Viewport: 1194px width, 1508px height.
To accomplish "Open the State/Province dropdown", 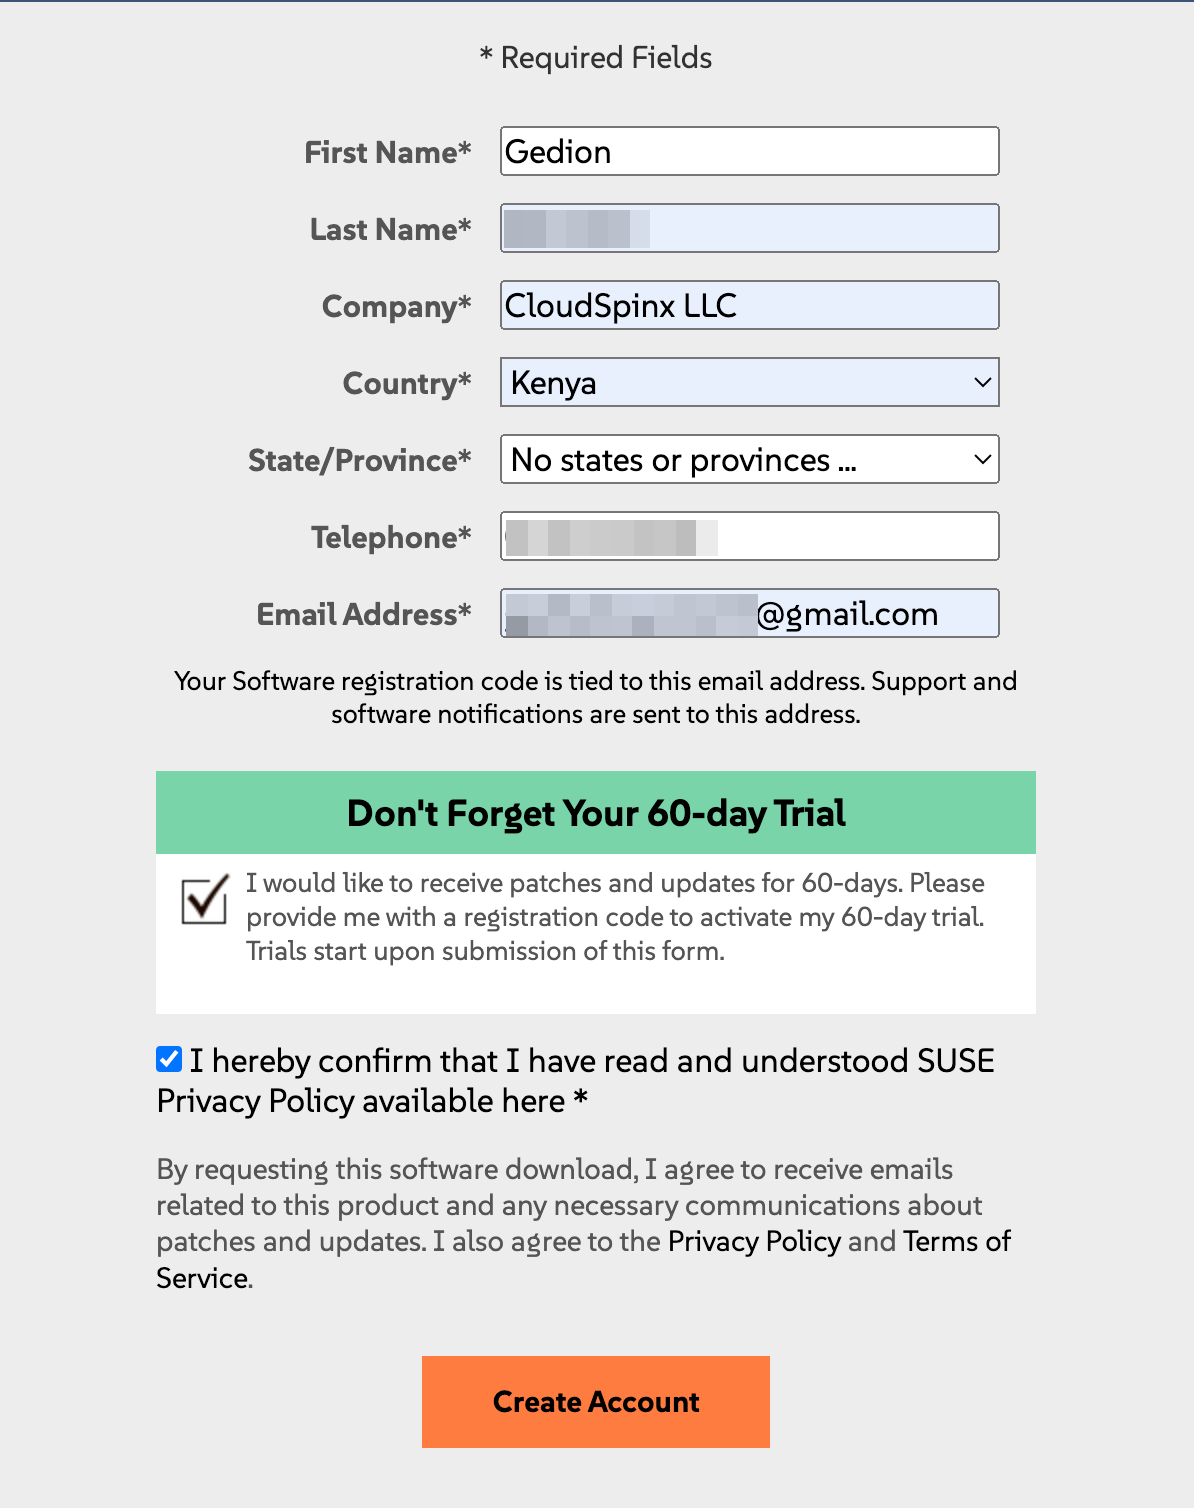I will pos(748,459).
